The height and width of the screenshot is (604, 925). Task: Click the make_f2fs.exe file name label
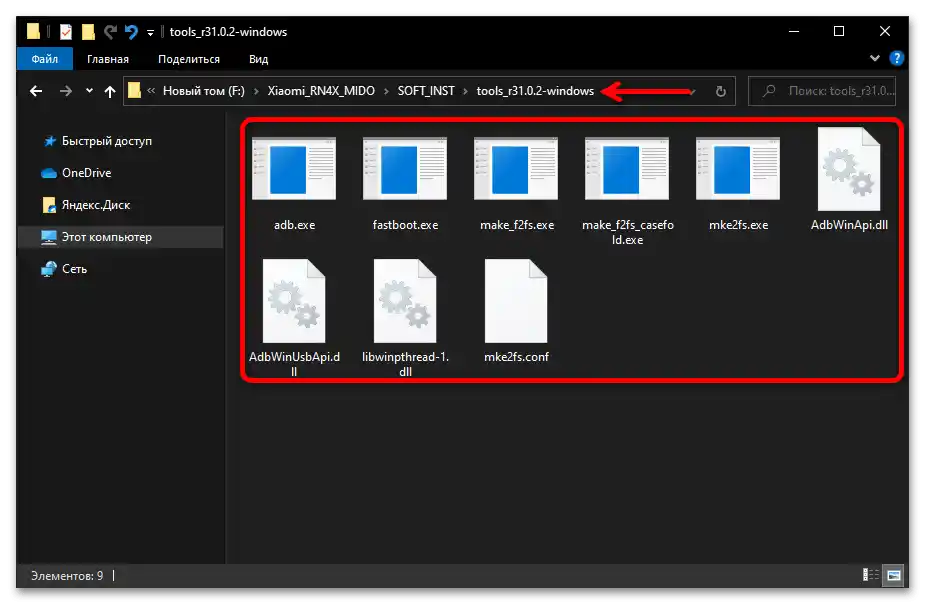[517, 225]
